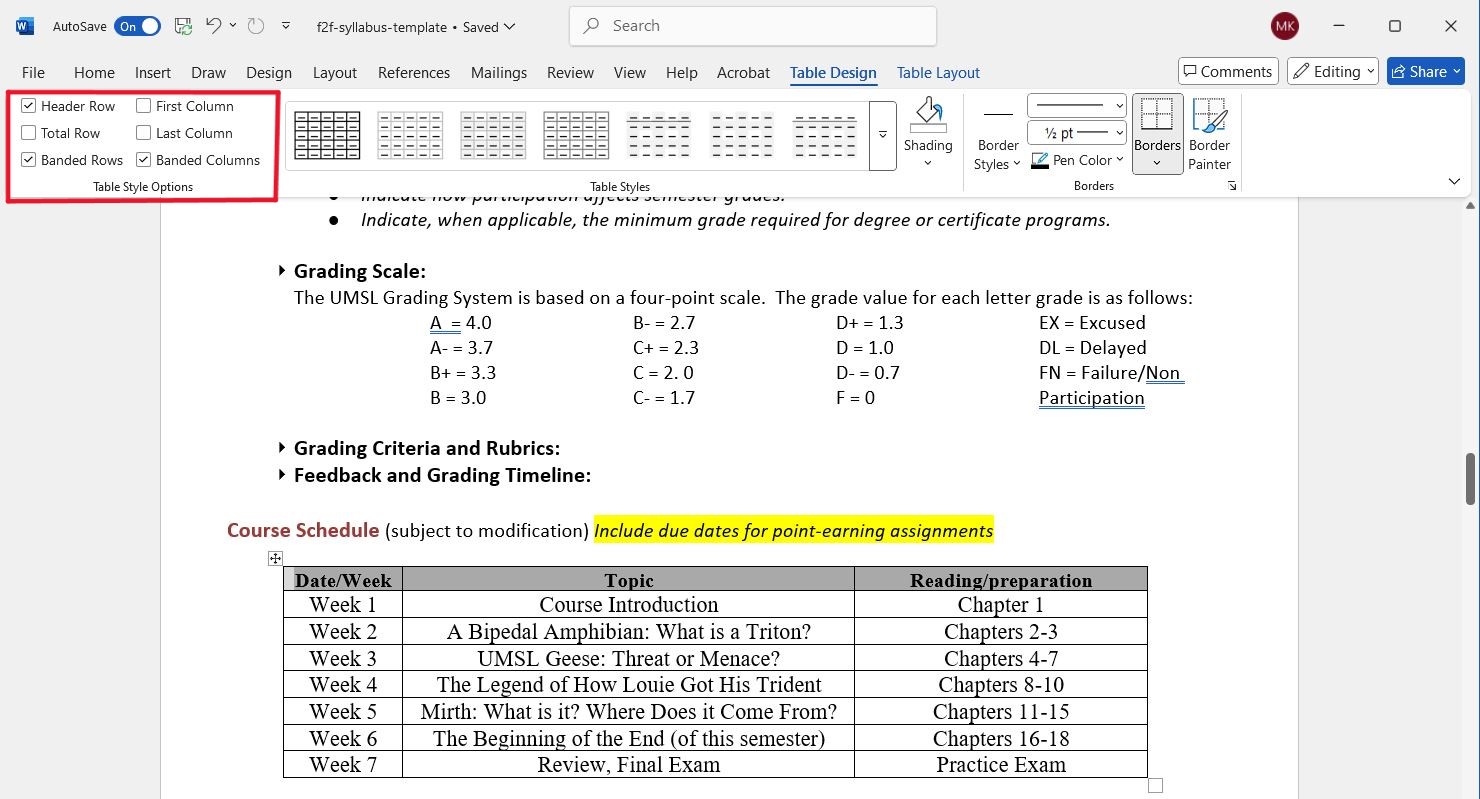
Task: Open the Borders dropdown arrow
Action: [1157, 164]
